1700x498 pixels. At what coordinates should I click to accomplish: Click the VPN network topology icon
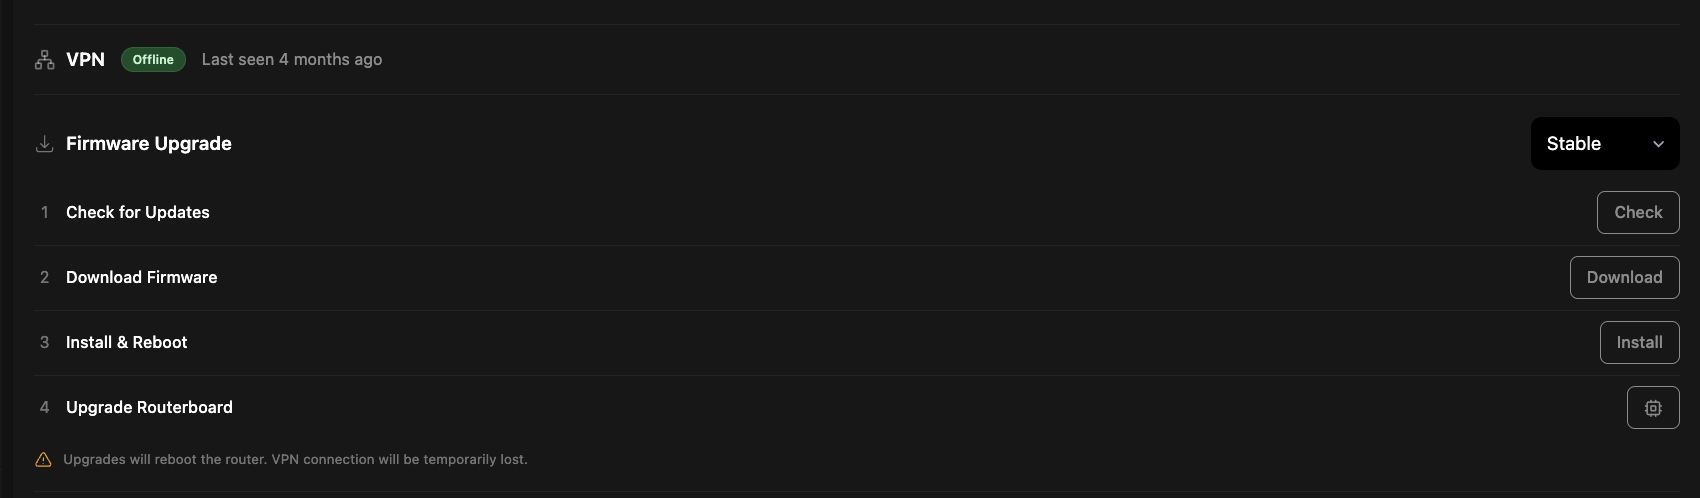45,60
